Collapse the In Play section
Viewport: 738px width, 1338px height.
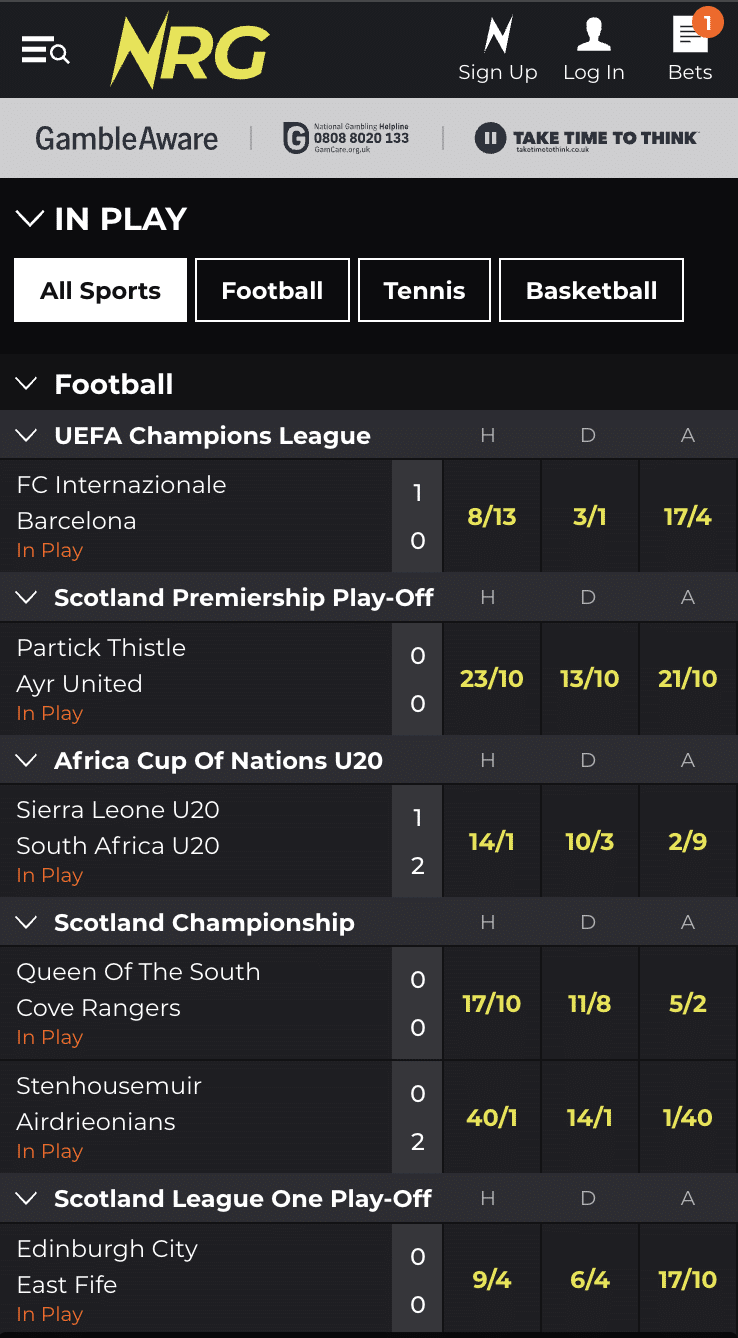pyautogui.click(x=30, y=219)
